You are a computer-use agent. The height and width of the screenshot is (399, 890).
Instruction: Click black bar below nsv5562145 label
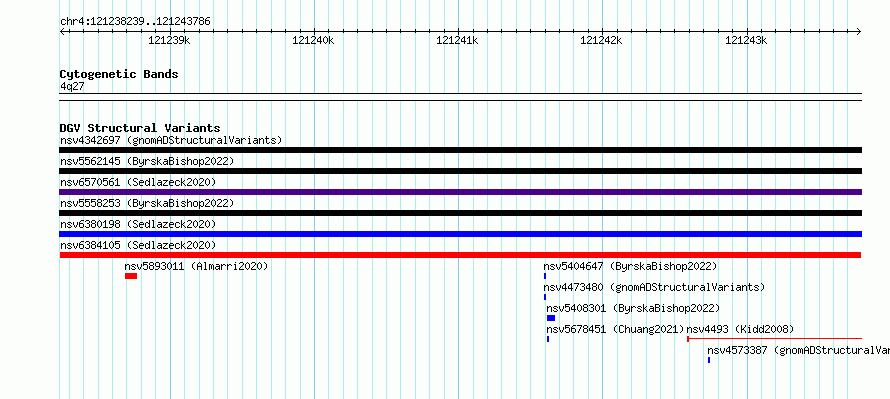click(460, 171)
